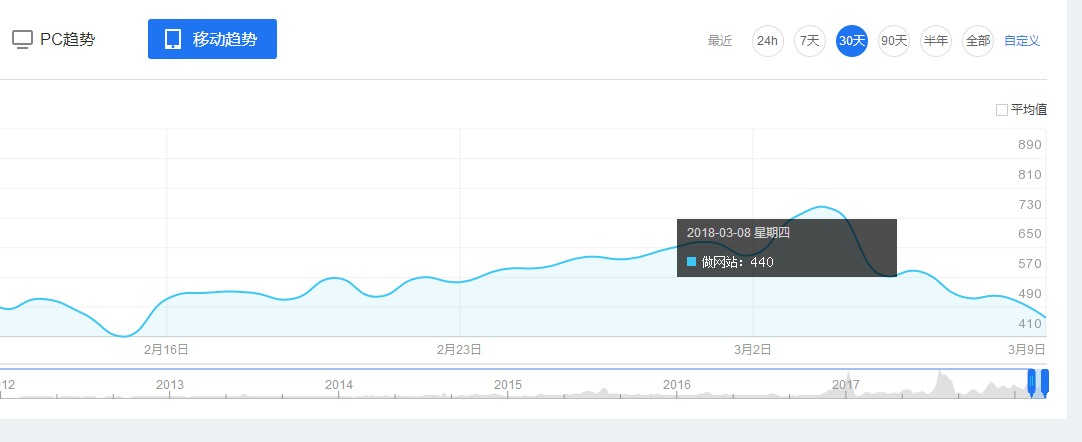
Task: Choose the 7天 time range
Action: click(809, 41)
